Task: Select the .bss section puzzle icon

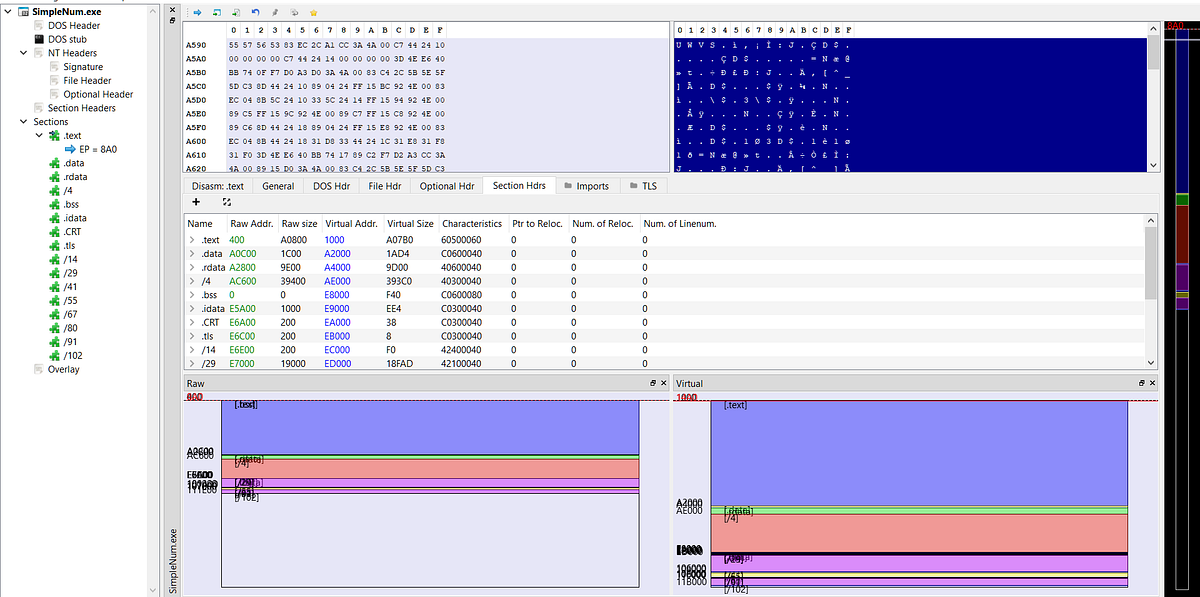Action: (x=55, y=204)
